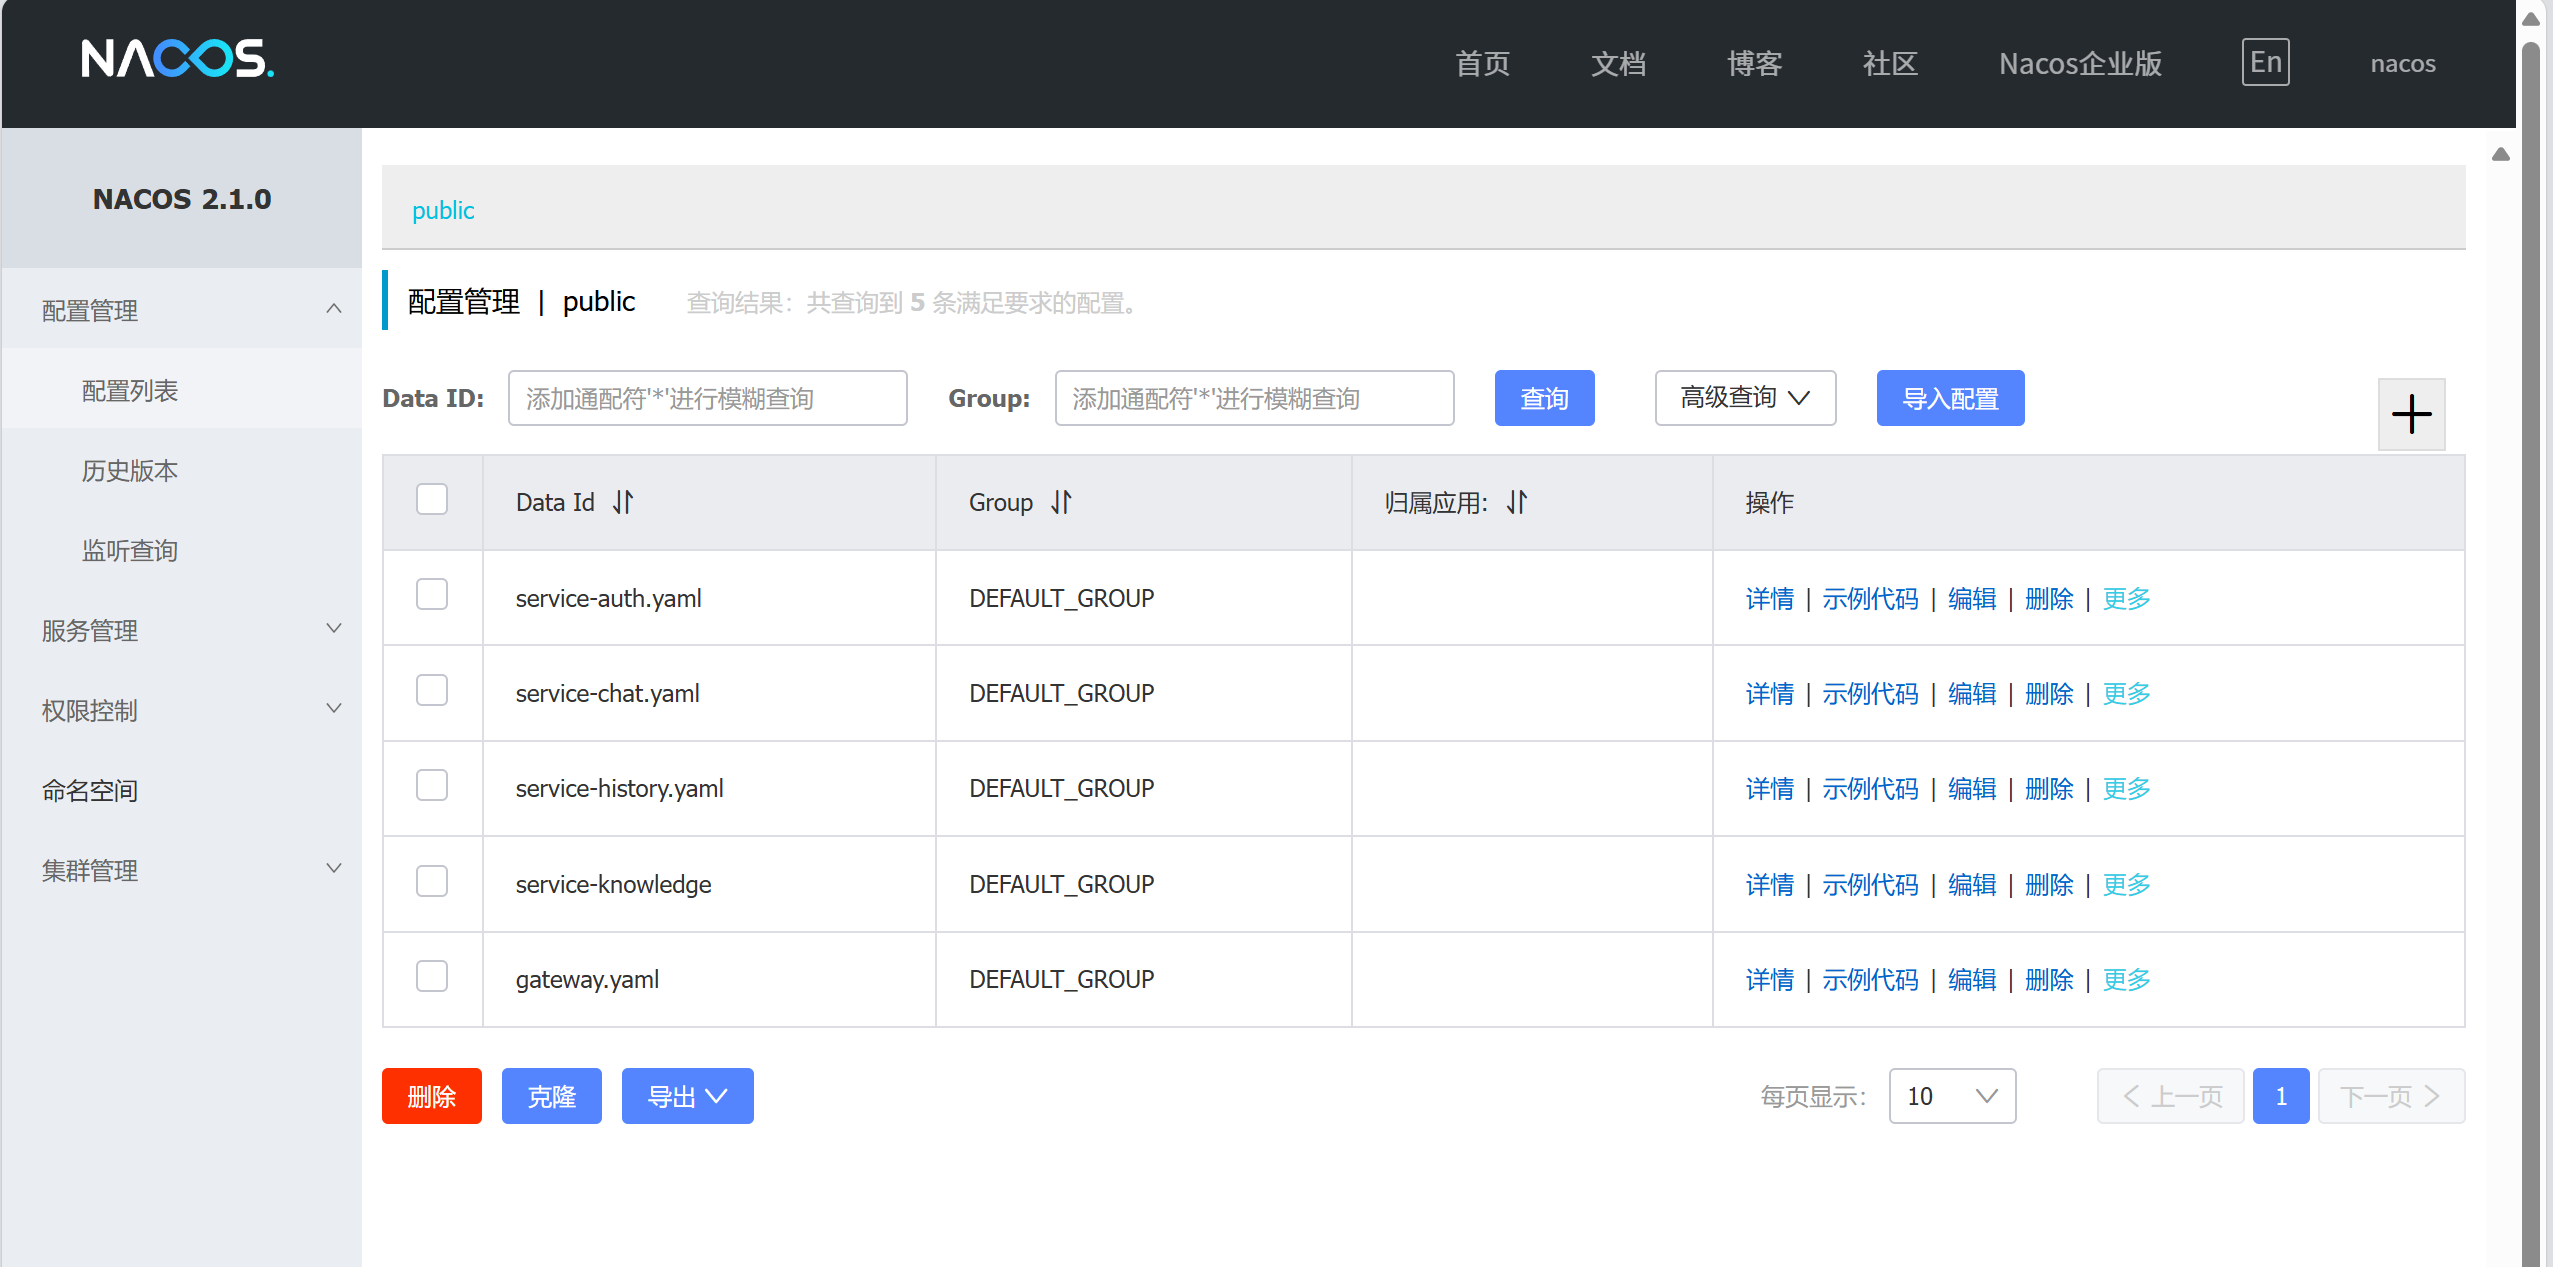Go to page 1 in pagination
2553x1267 pixels.
click(2280, 1096)
